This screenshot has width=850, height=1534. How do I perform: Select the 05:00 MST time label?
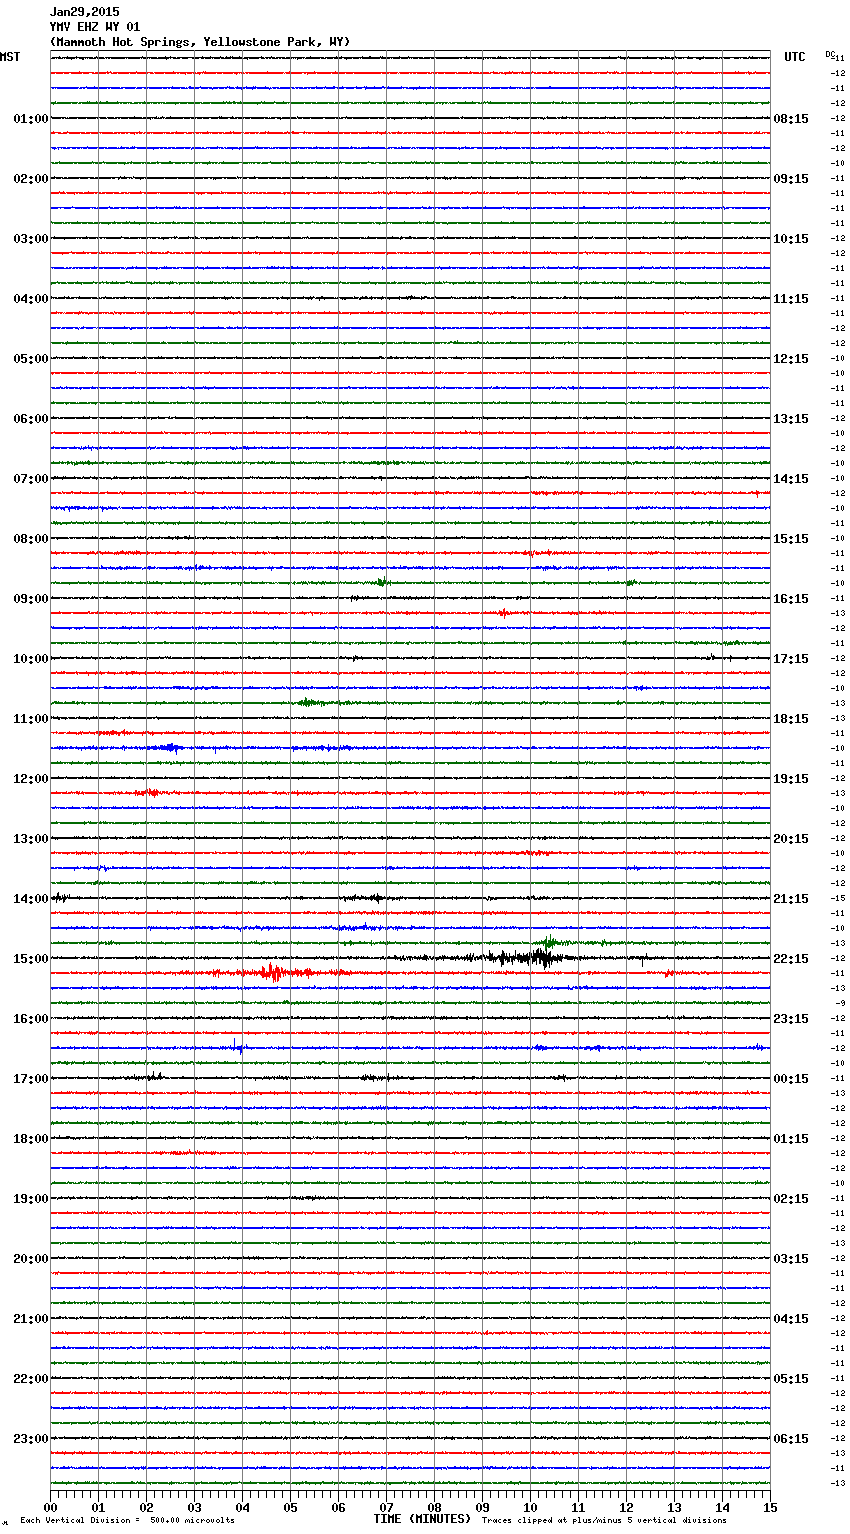(30, 359)
